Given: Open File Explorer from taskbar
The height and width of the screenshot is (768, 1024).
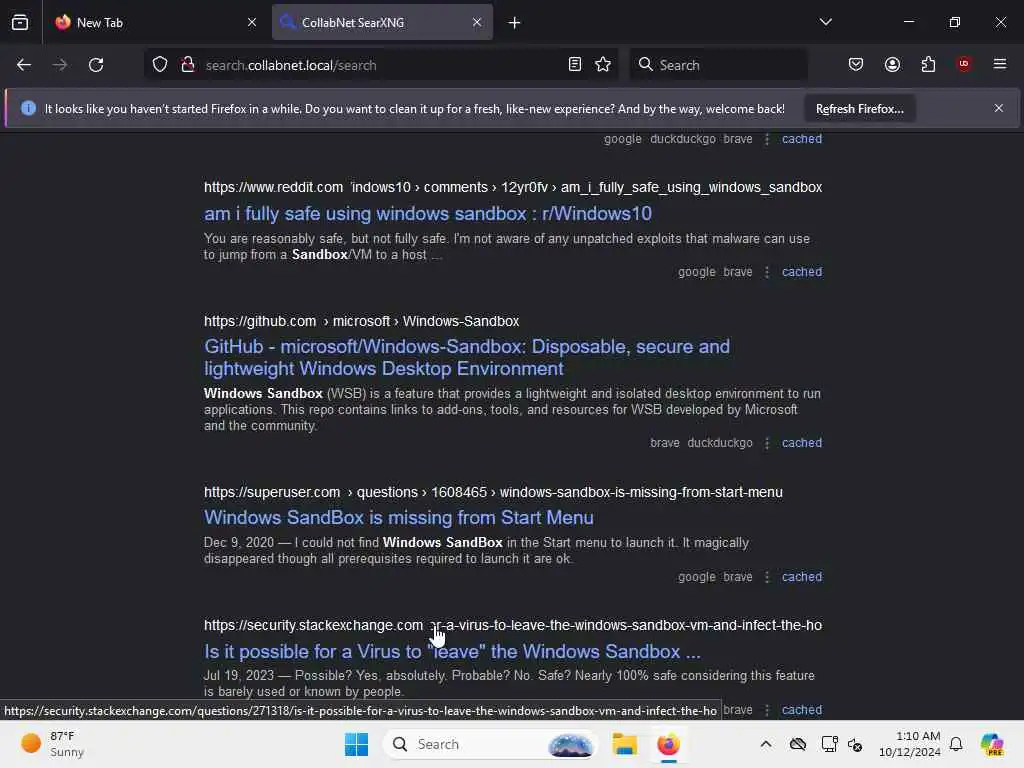Looking at the screenshot, I should coord(624,744).
